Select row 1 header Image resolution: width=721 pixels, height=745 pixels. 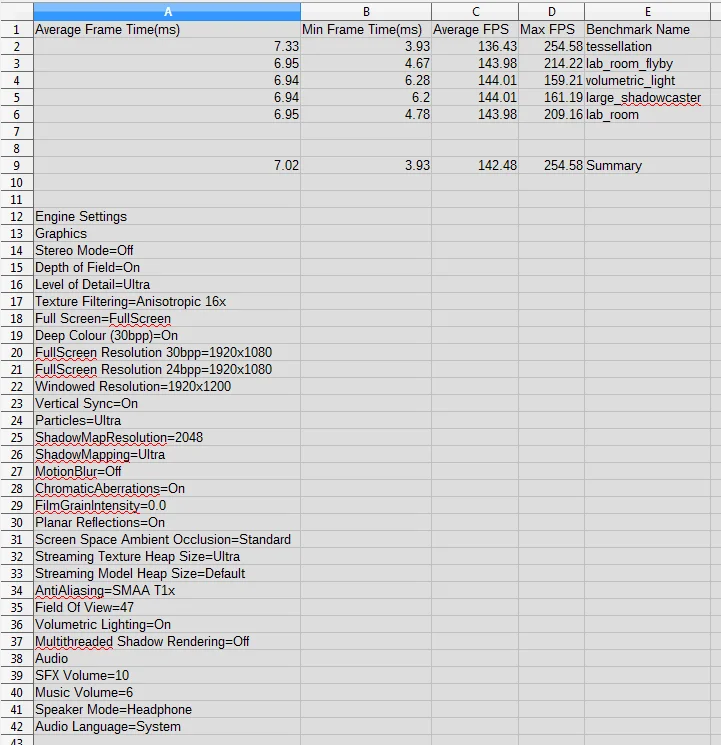click(x=17, y=29)
